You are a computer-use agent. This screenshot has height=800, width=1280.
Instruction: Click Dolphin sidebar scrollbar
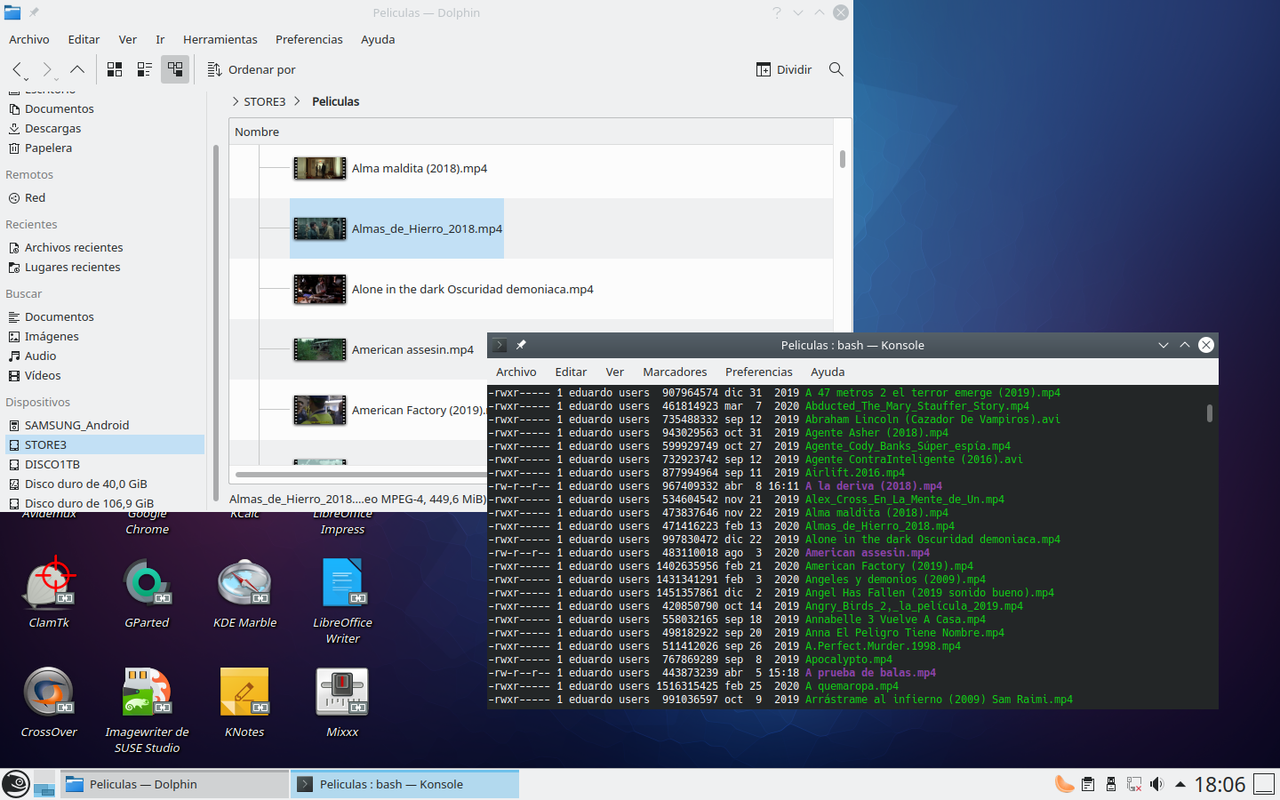pos(216,325)
